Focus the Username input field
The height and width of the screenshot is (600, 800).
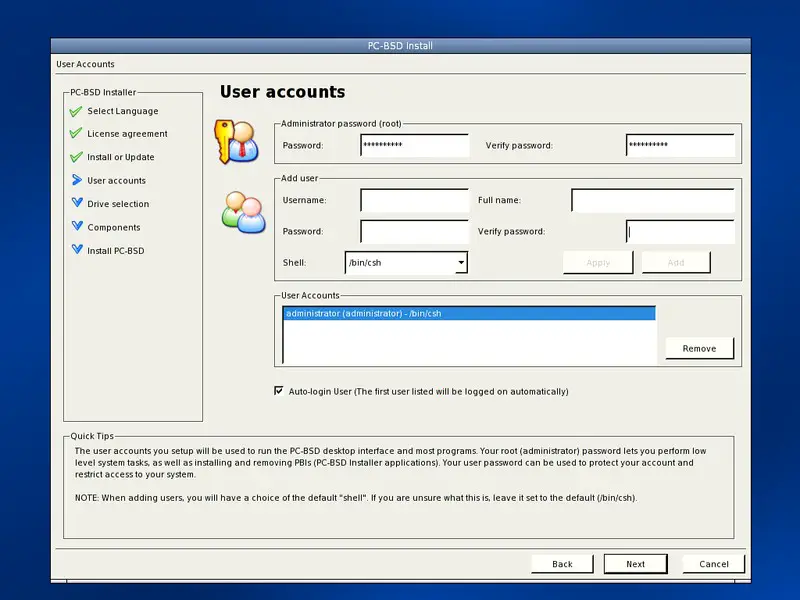coord(414,200)
